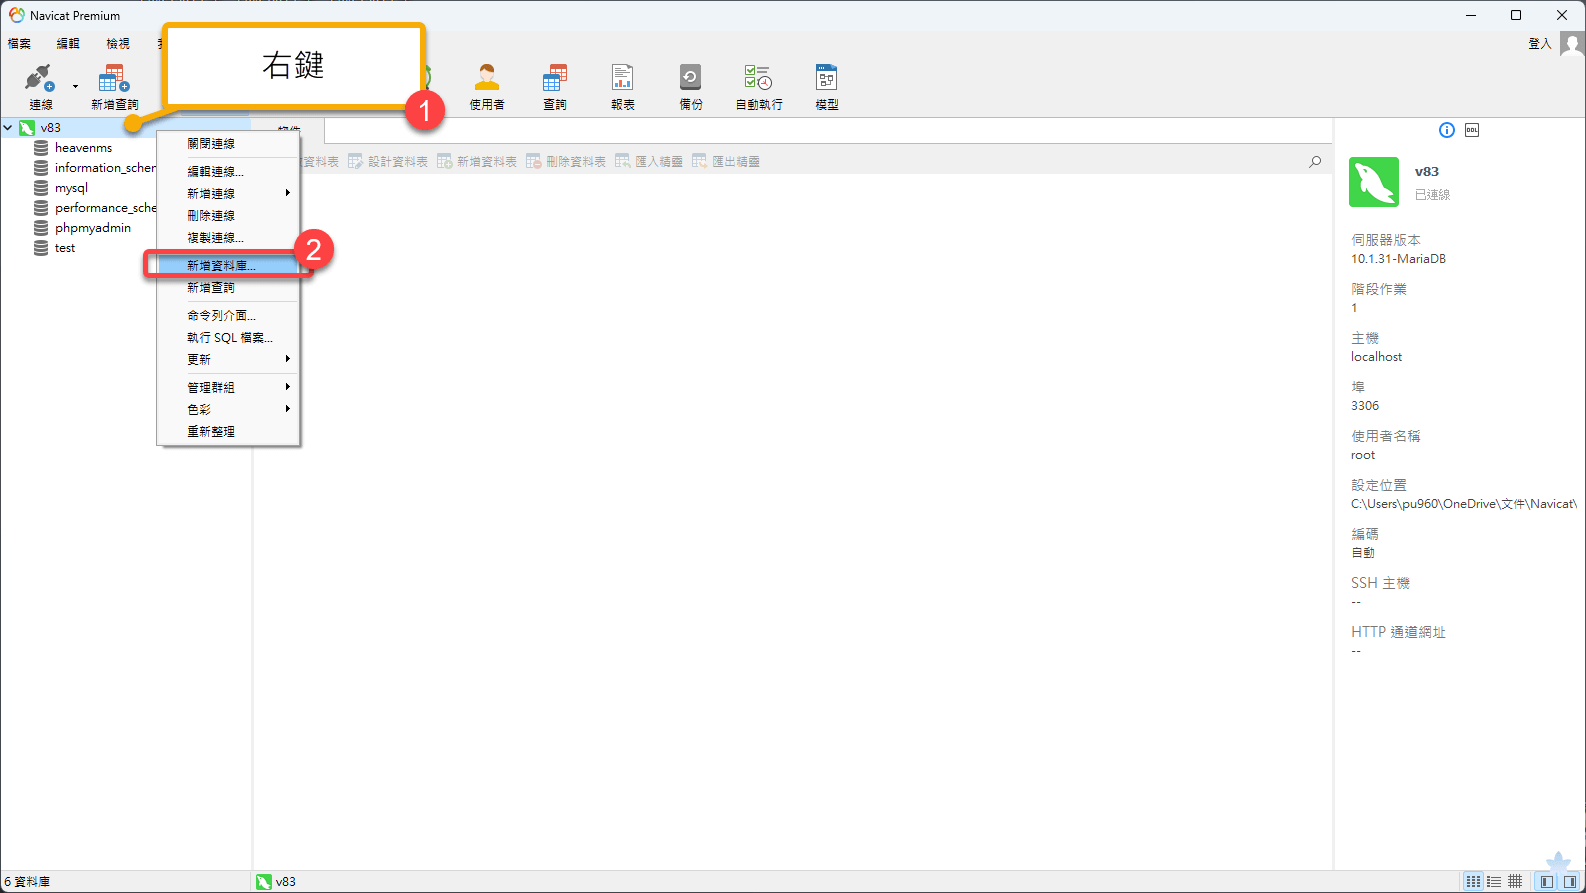Image resolution: width=1586 pixels, height=893 pixels.
Task: Collapse the v83 connection tree node
Action: tap(8, 128)
